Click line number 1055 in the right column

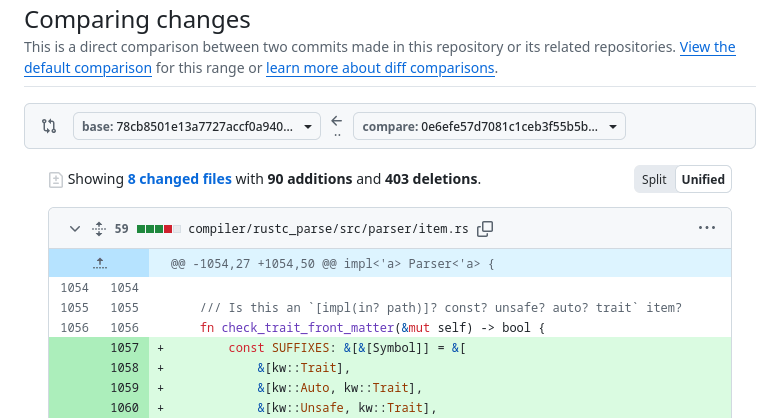[x=124, y=308]
